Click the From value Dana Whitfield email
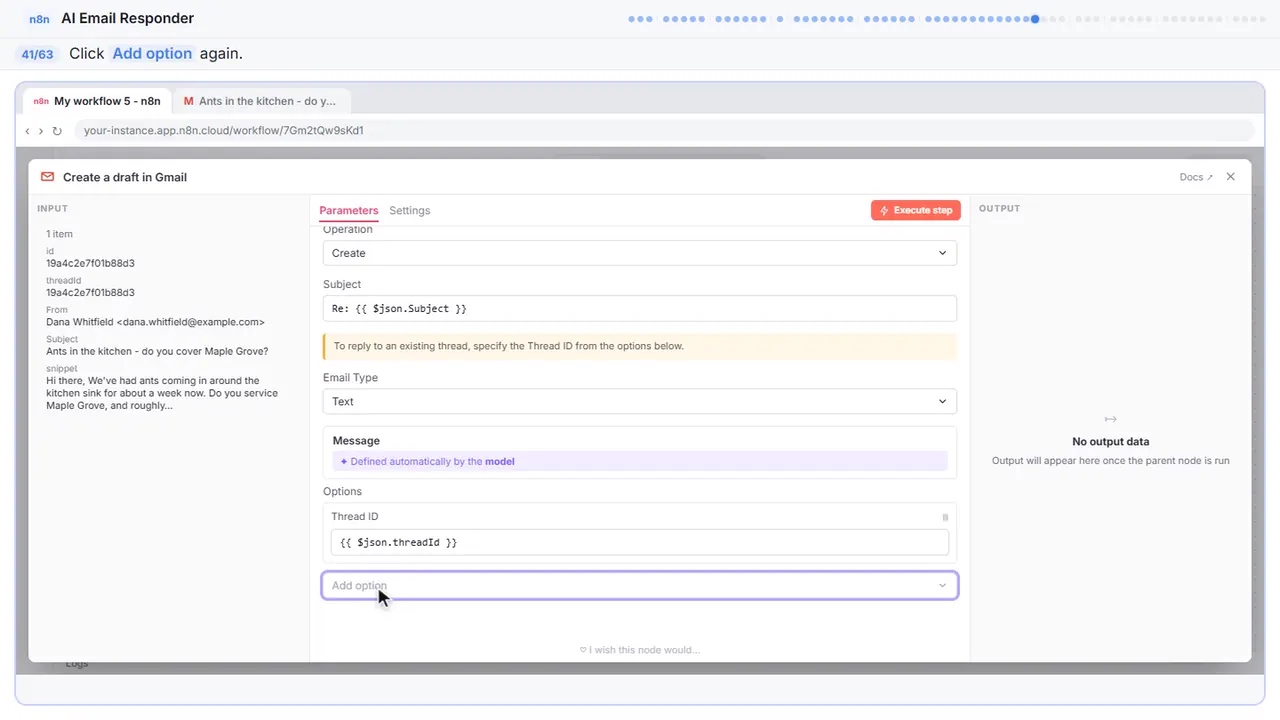The height and width of the screenshot is (720, 1280). coord(155,322)
